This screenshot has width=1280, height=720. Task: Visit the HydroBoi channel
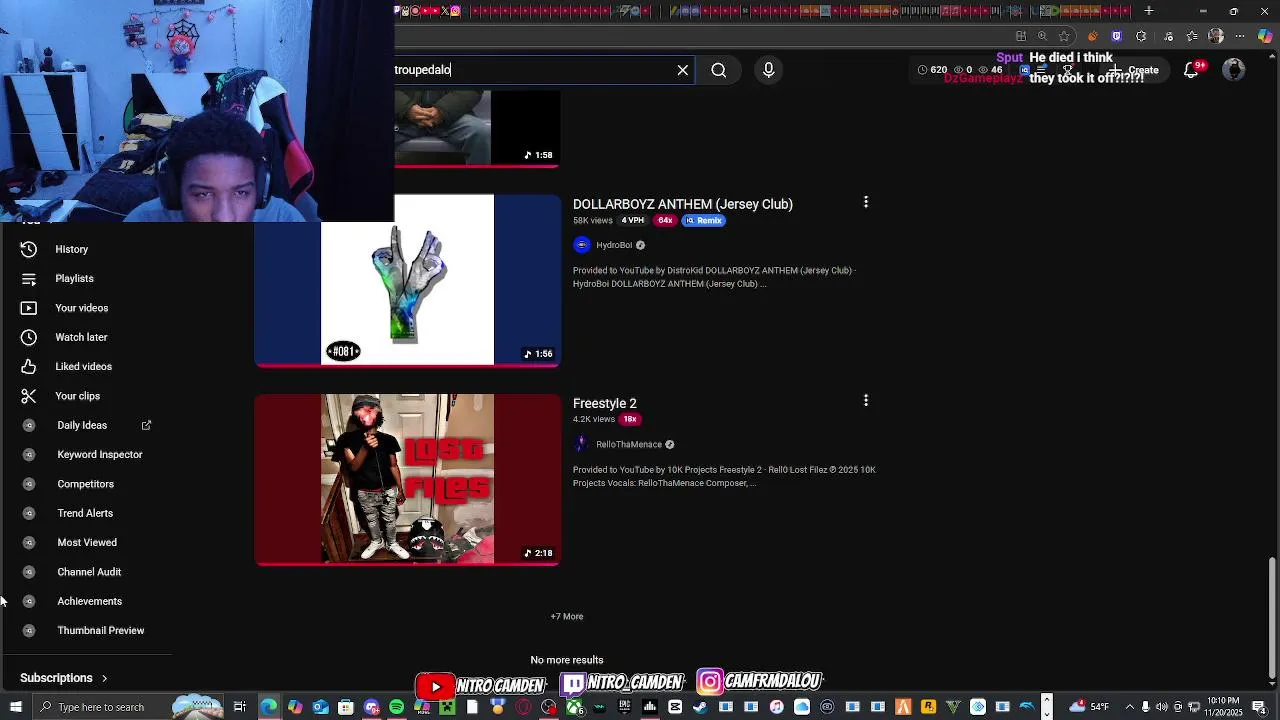click(x=614, y=245)
